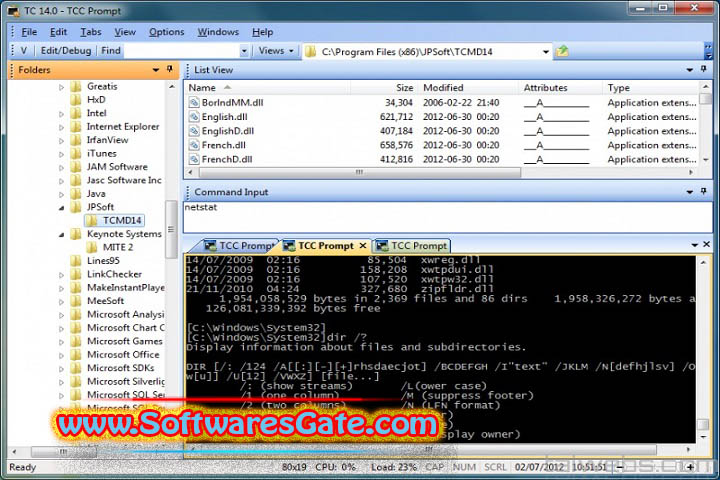Viewport: 720px width, 480px height.
Task: Click the V toolbar button
Action: (23, 51)
